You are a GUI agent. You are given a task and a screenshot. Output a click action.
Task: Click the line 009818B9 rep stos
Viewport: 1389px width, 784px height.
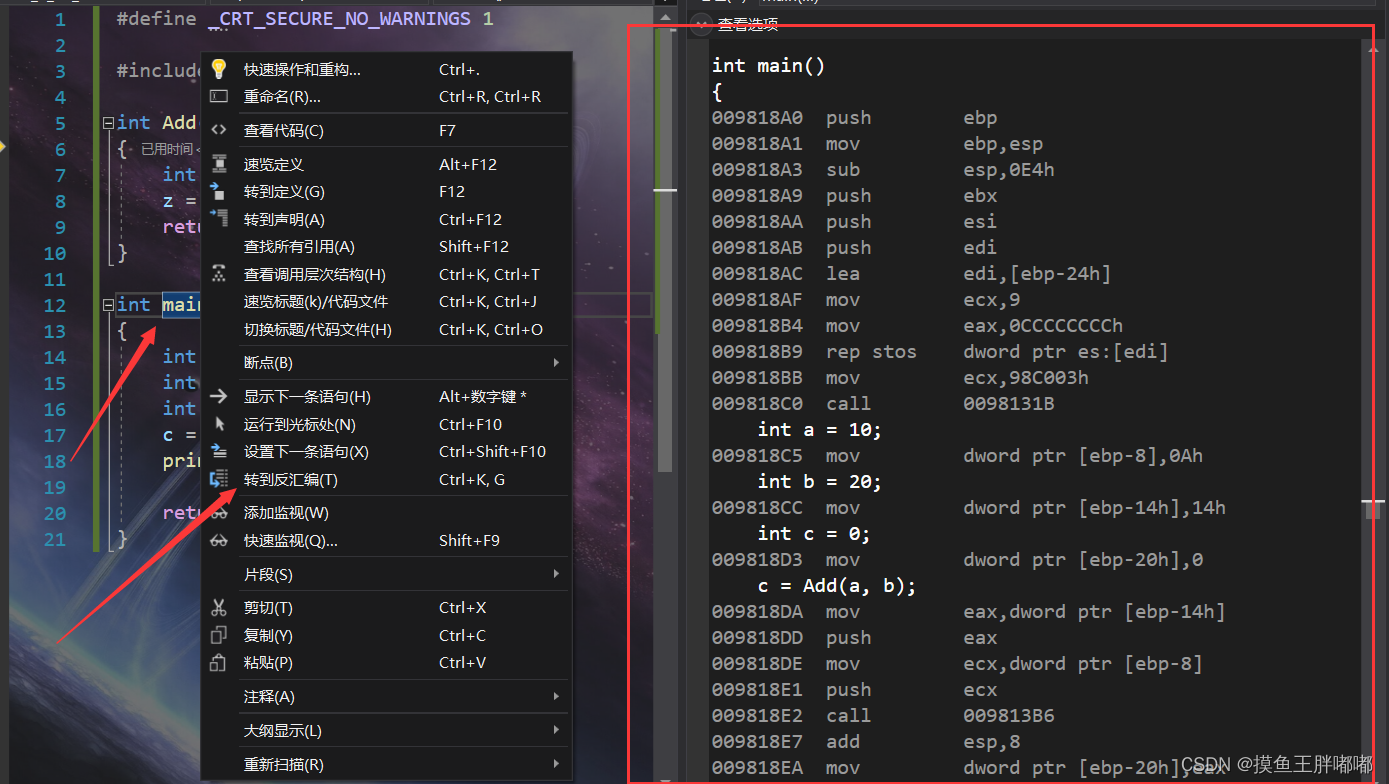click(x=940, y=352)
